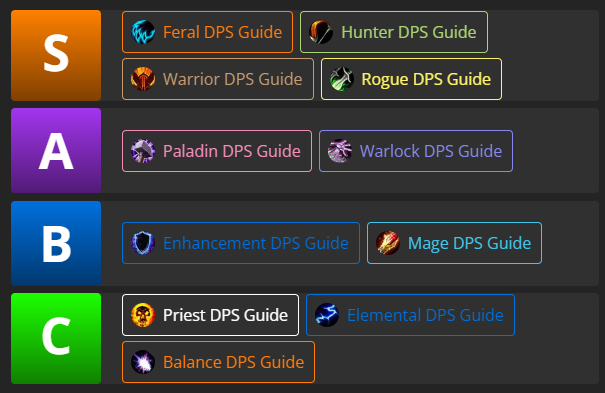Click the green Rogue icon
Image resolution: width=605 pixels, height=393 pixels.
(342, 79)
